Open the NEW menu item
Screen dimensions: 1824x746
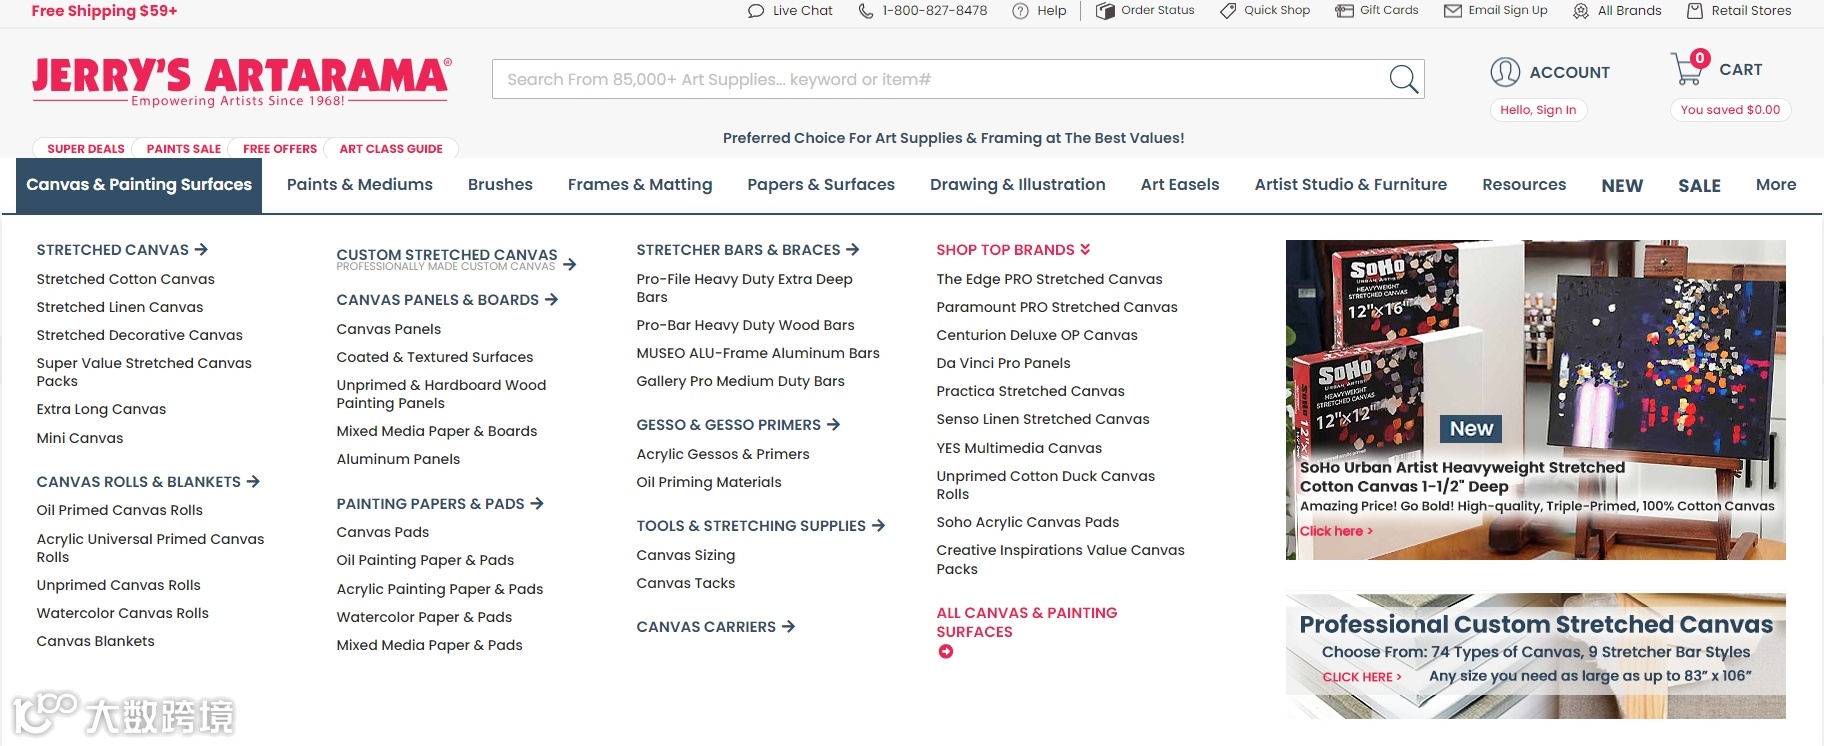coord(1622,186)
